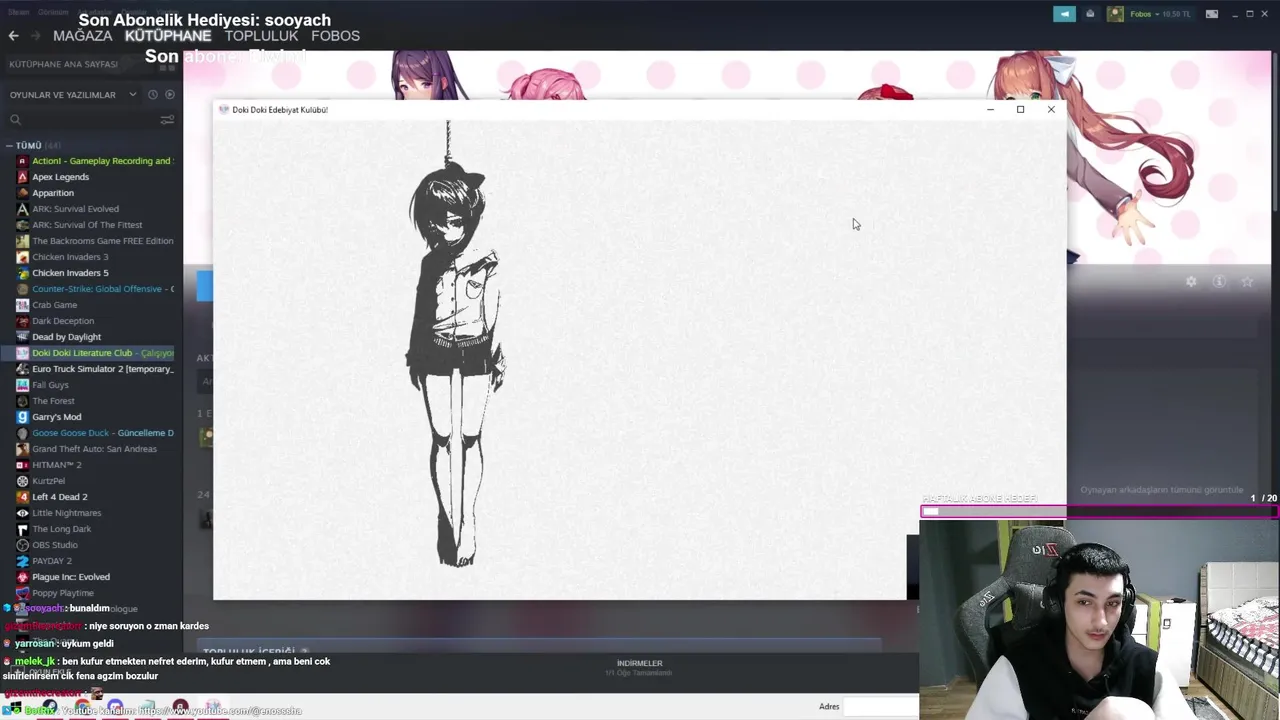Image resolution: width=1280 pixels, height=720 pixels.
Task: Click Left 4 Dead 2 game icon
Action: point(22,497)
